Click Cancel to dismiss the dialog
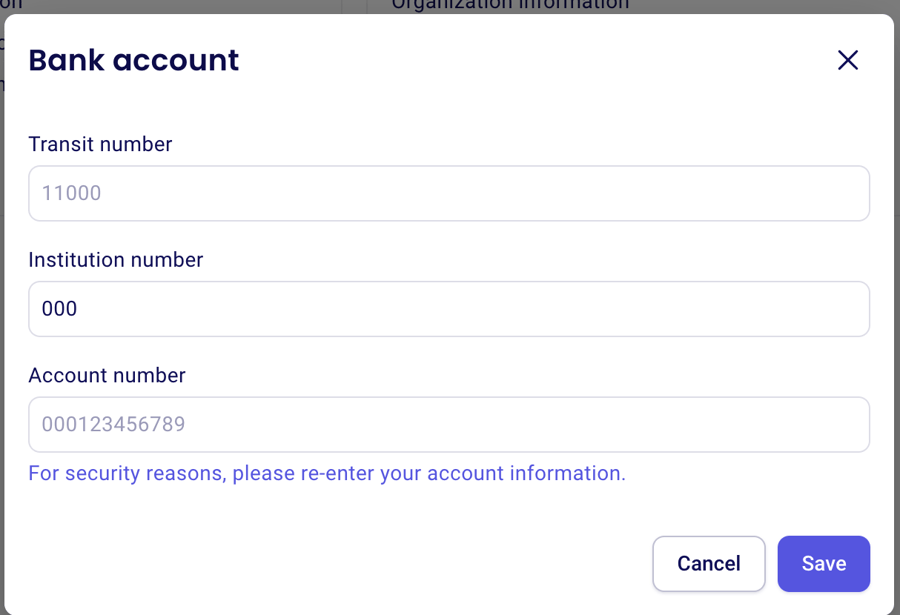Screen dimensions: 900x615 [708, 563]
